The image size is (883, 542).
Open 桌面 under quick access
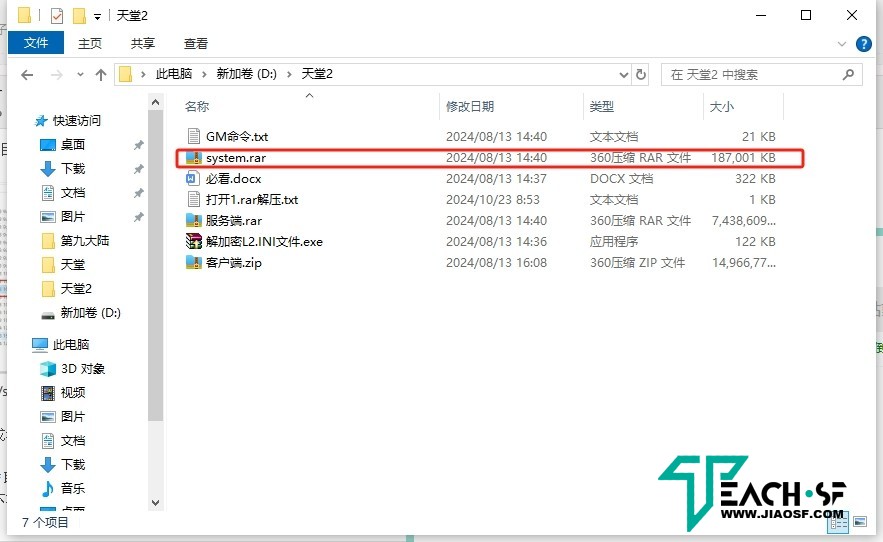click(x=73, y=144)
